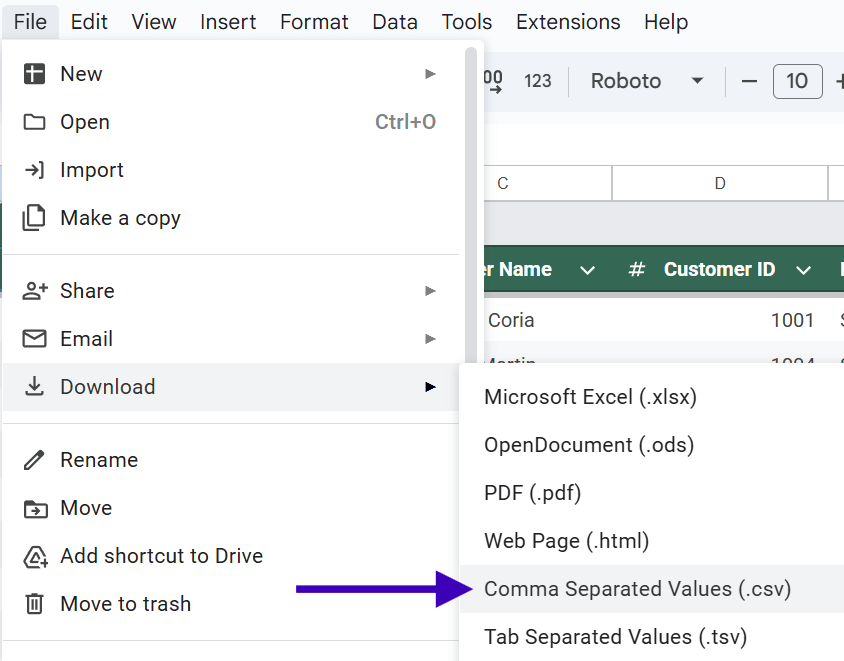Click the Import arrow icon
Screen dimensions: 844x661
click(x=34, y=170)
